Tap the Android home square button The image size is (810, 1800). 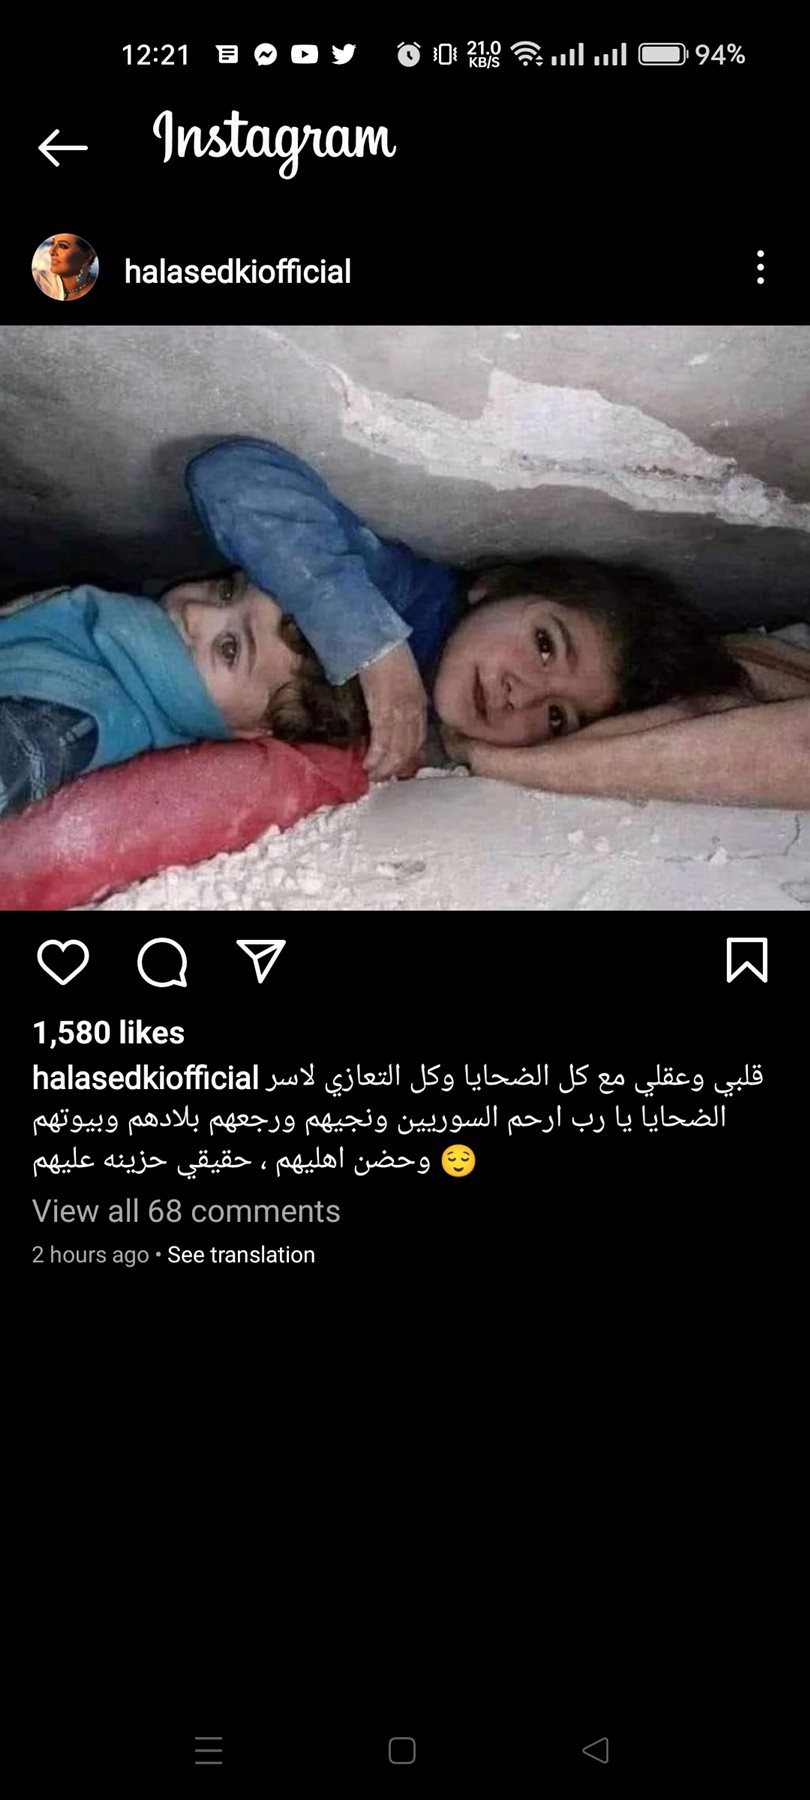click(x=402, y=1750)
